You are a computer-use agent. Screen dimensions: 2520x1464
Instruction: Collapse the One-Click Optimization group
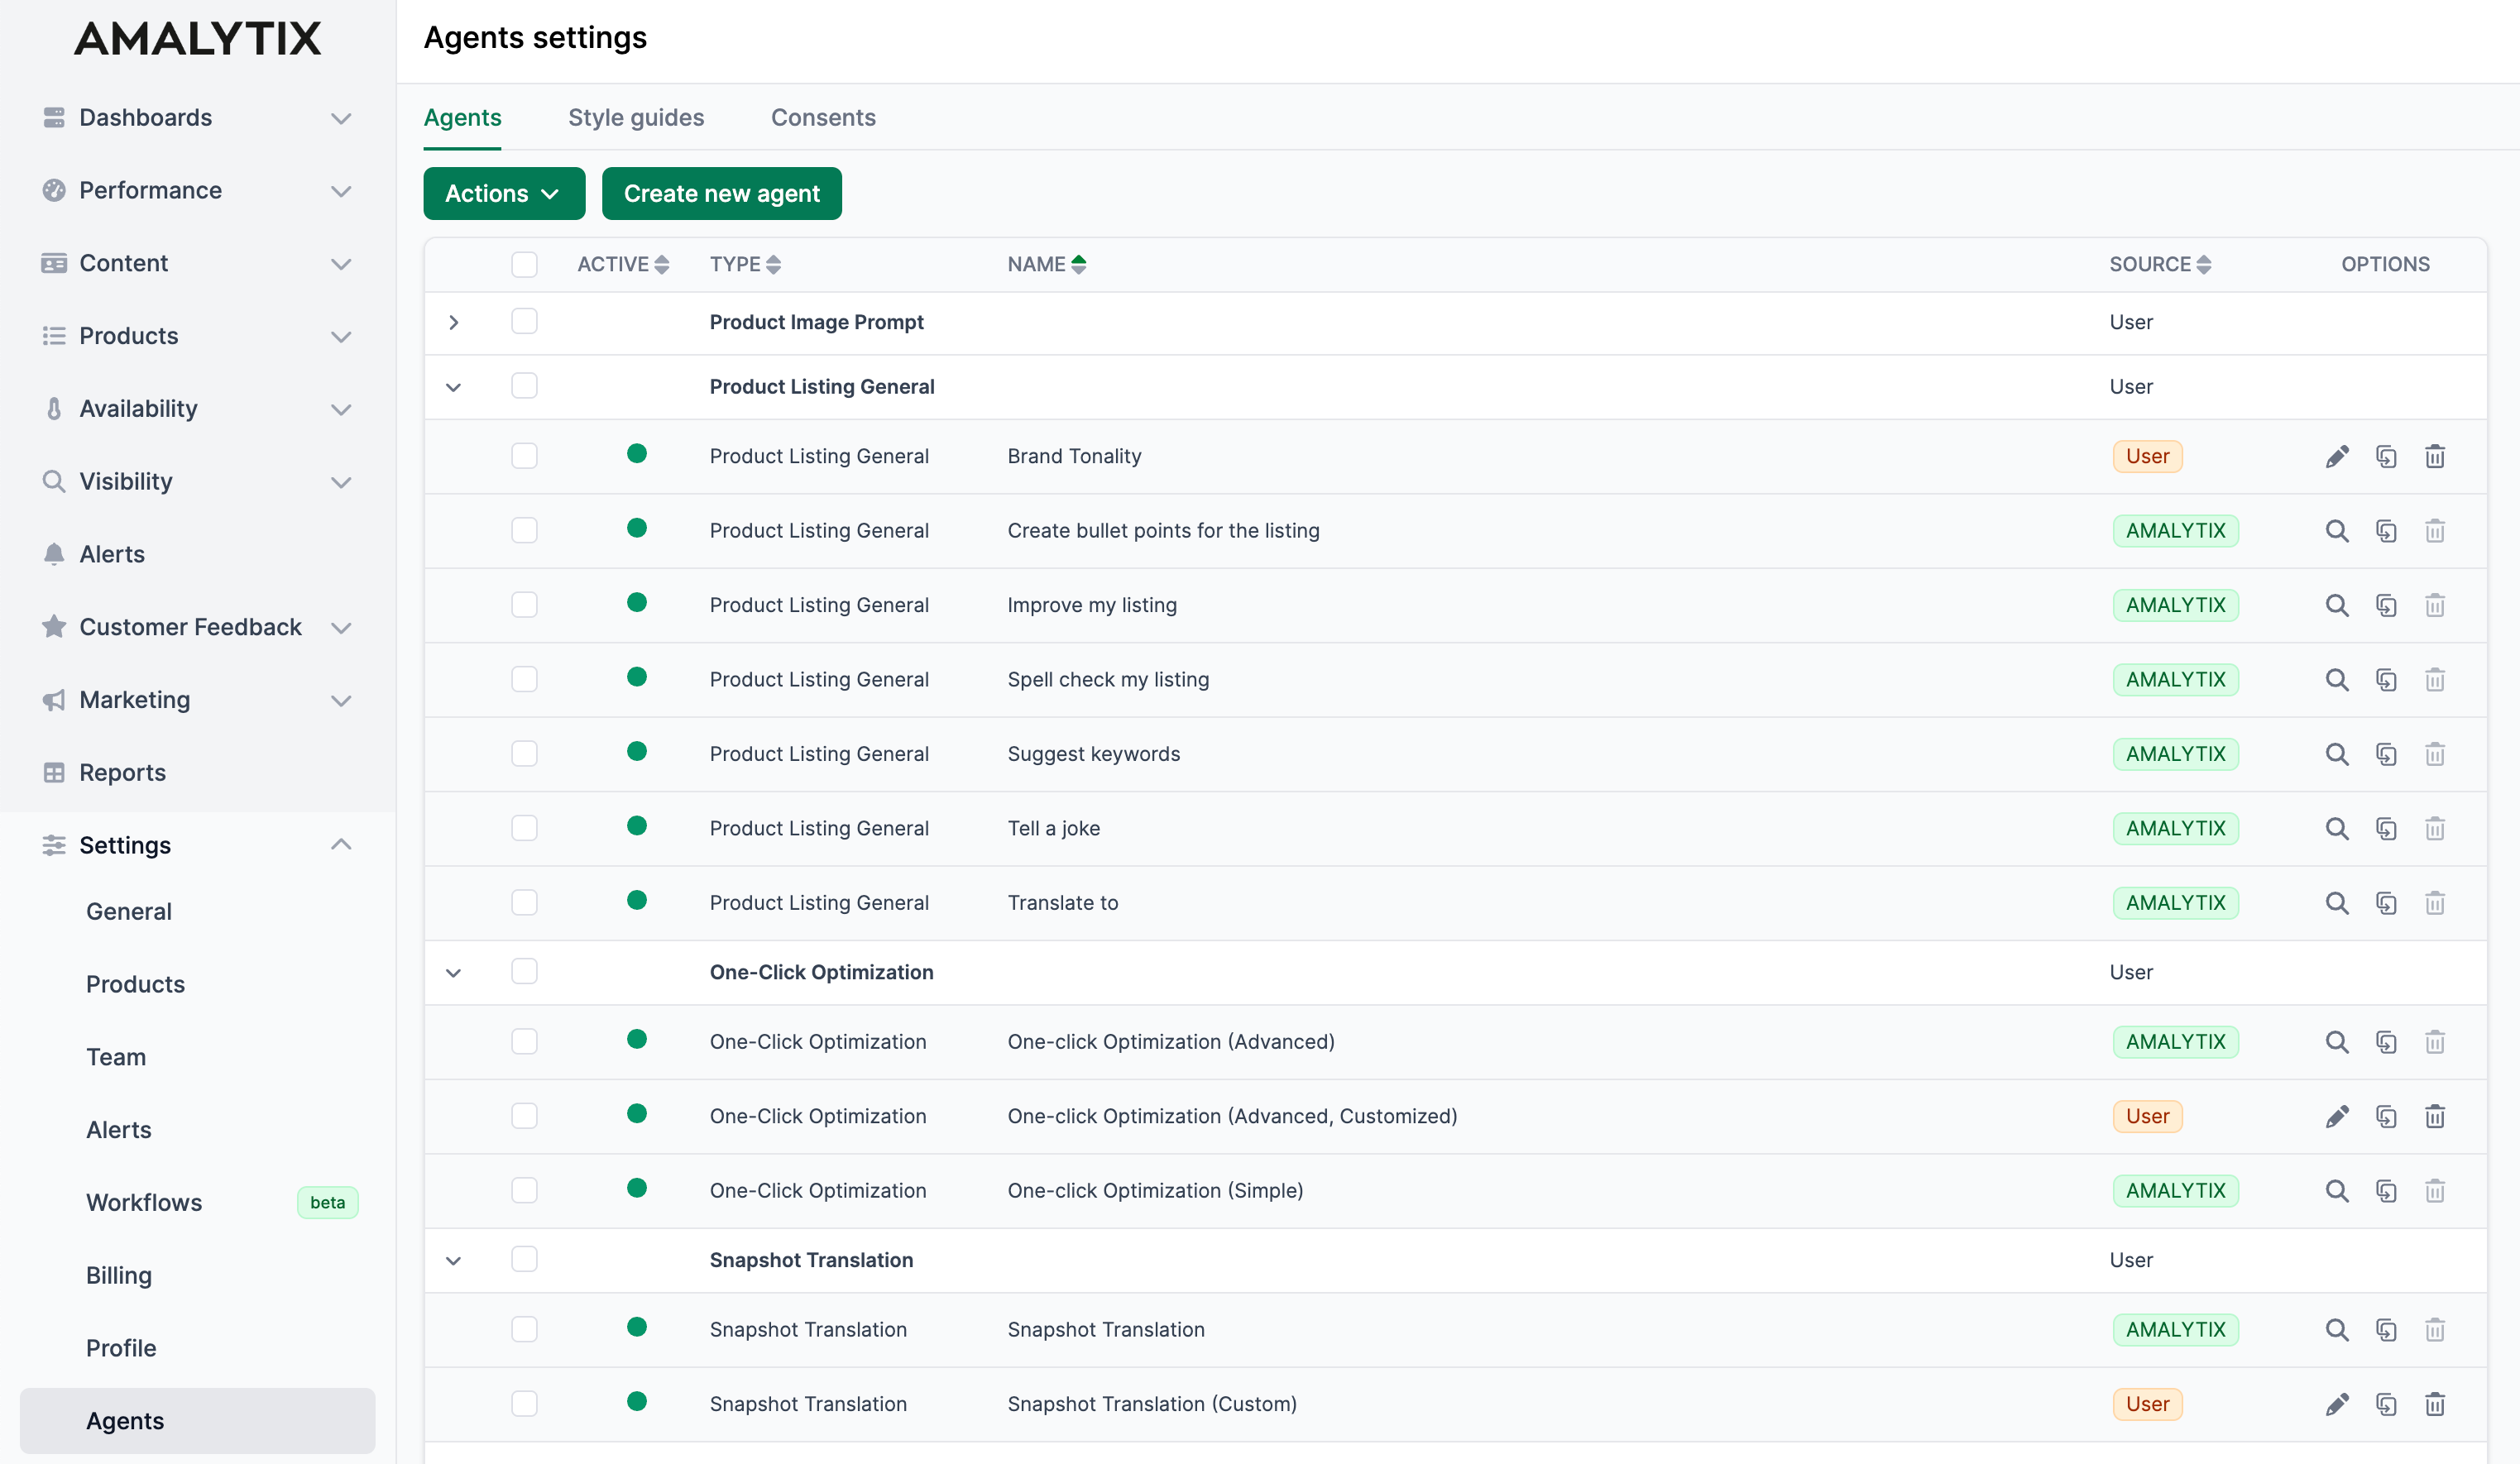tap(453, 971)
